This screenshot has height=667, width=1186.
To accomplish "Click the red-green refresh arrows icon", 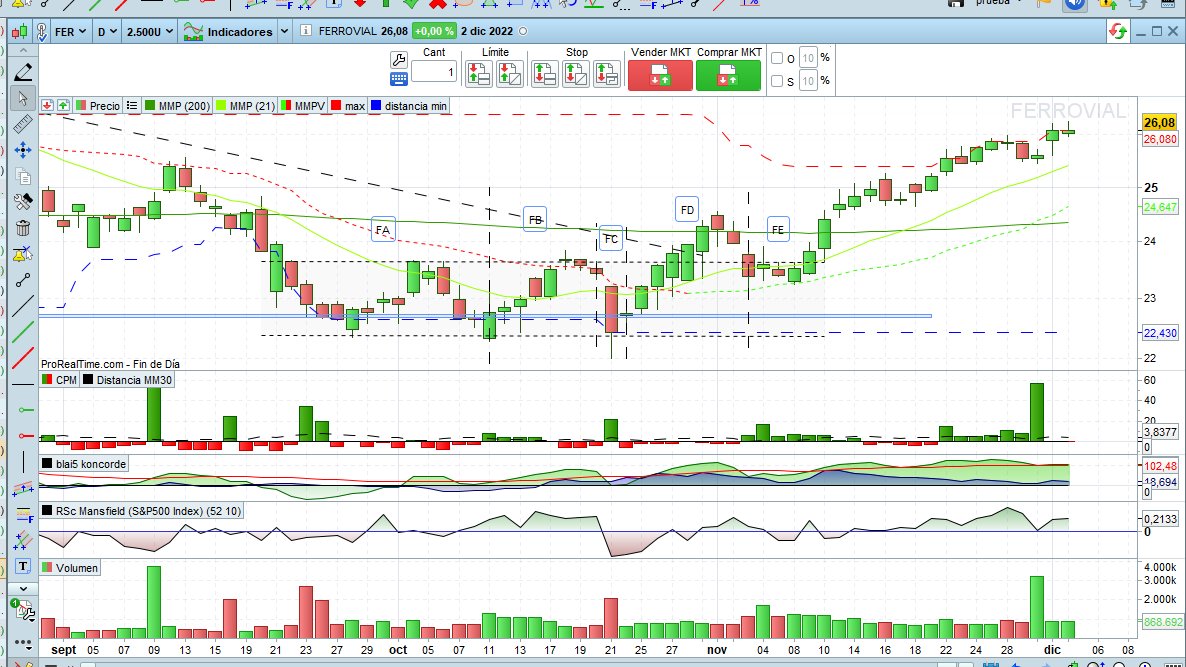I will pos(1118,31).
